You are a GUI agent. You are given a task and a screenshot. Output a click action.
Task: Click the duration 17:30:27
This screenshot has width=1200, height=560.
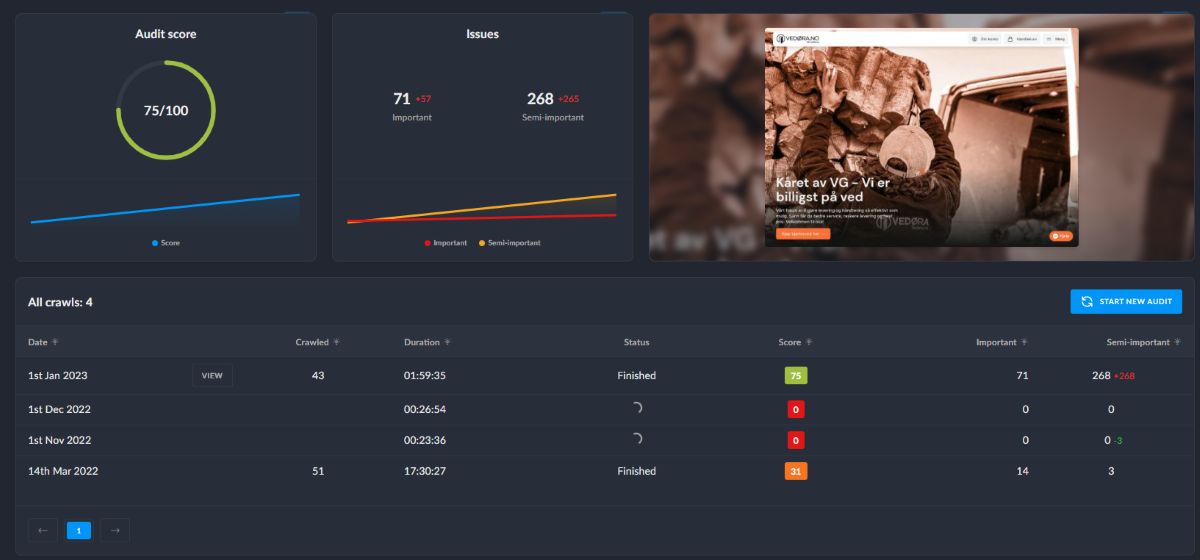tap(425, 471)
